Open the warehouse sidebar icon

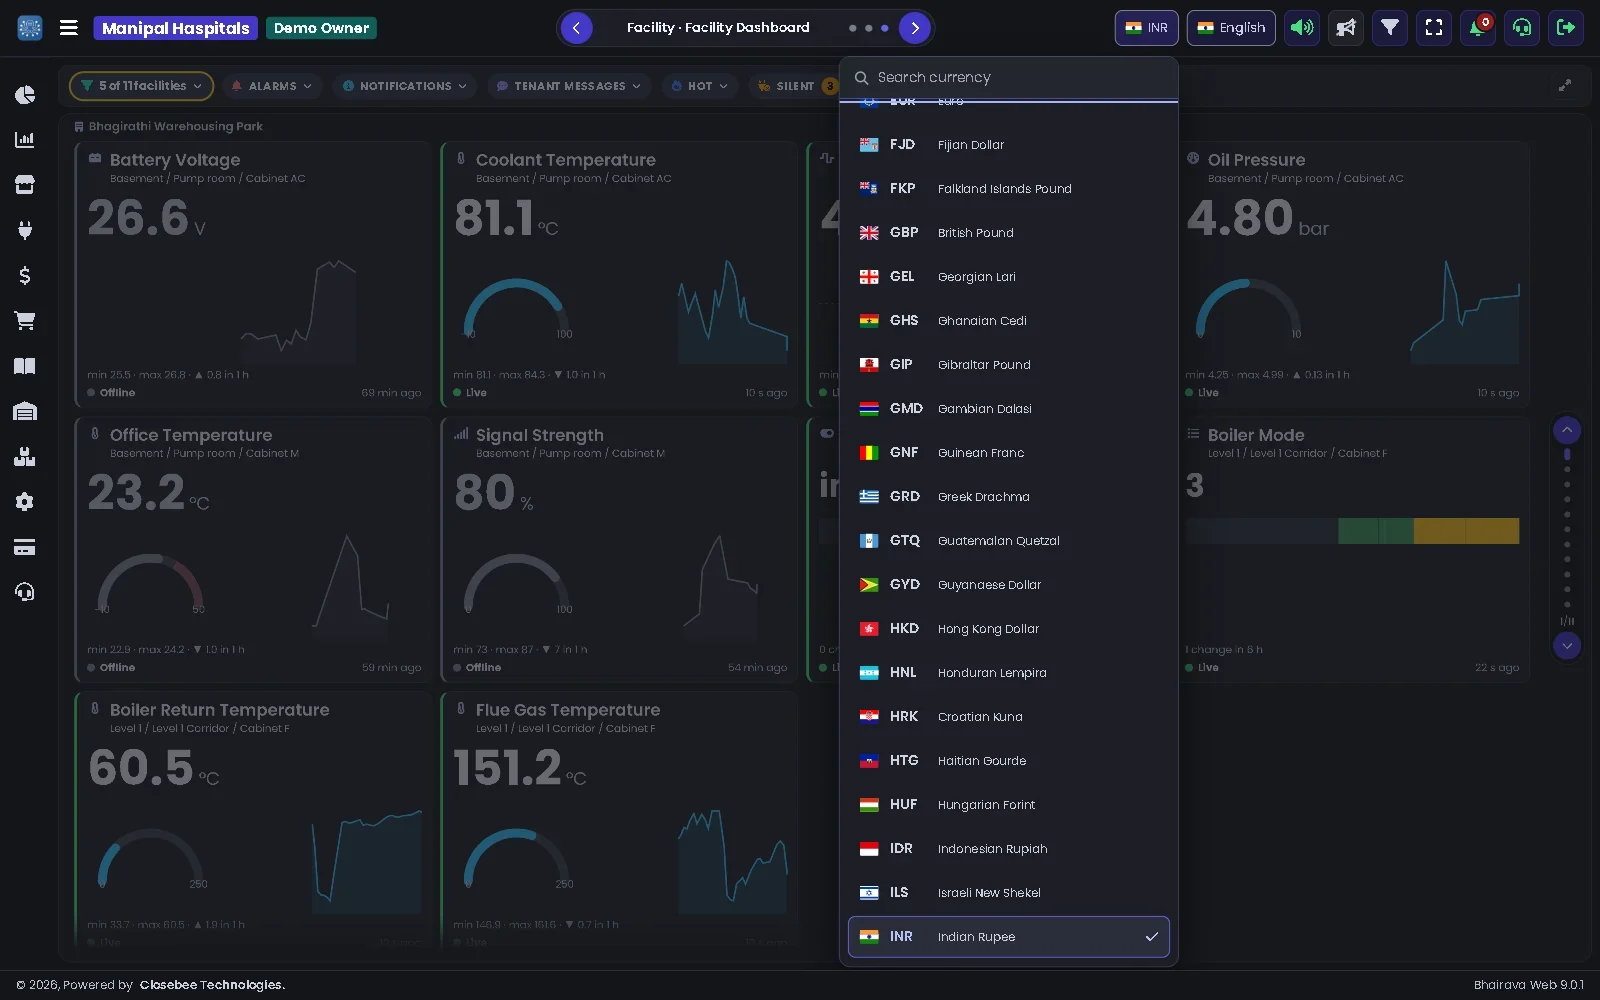pyautogui.click(x=25, y=411)
